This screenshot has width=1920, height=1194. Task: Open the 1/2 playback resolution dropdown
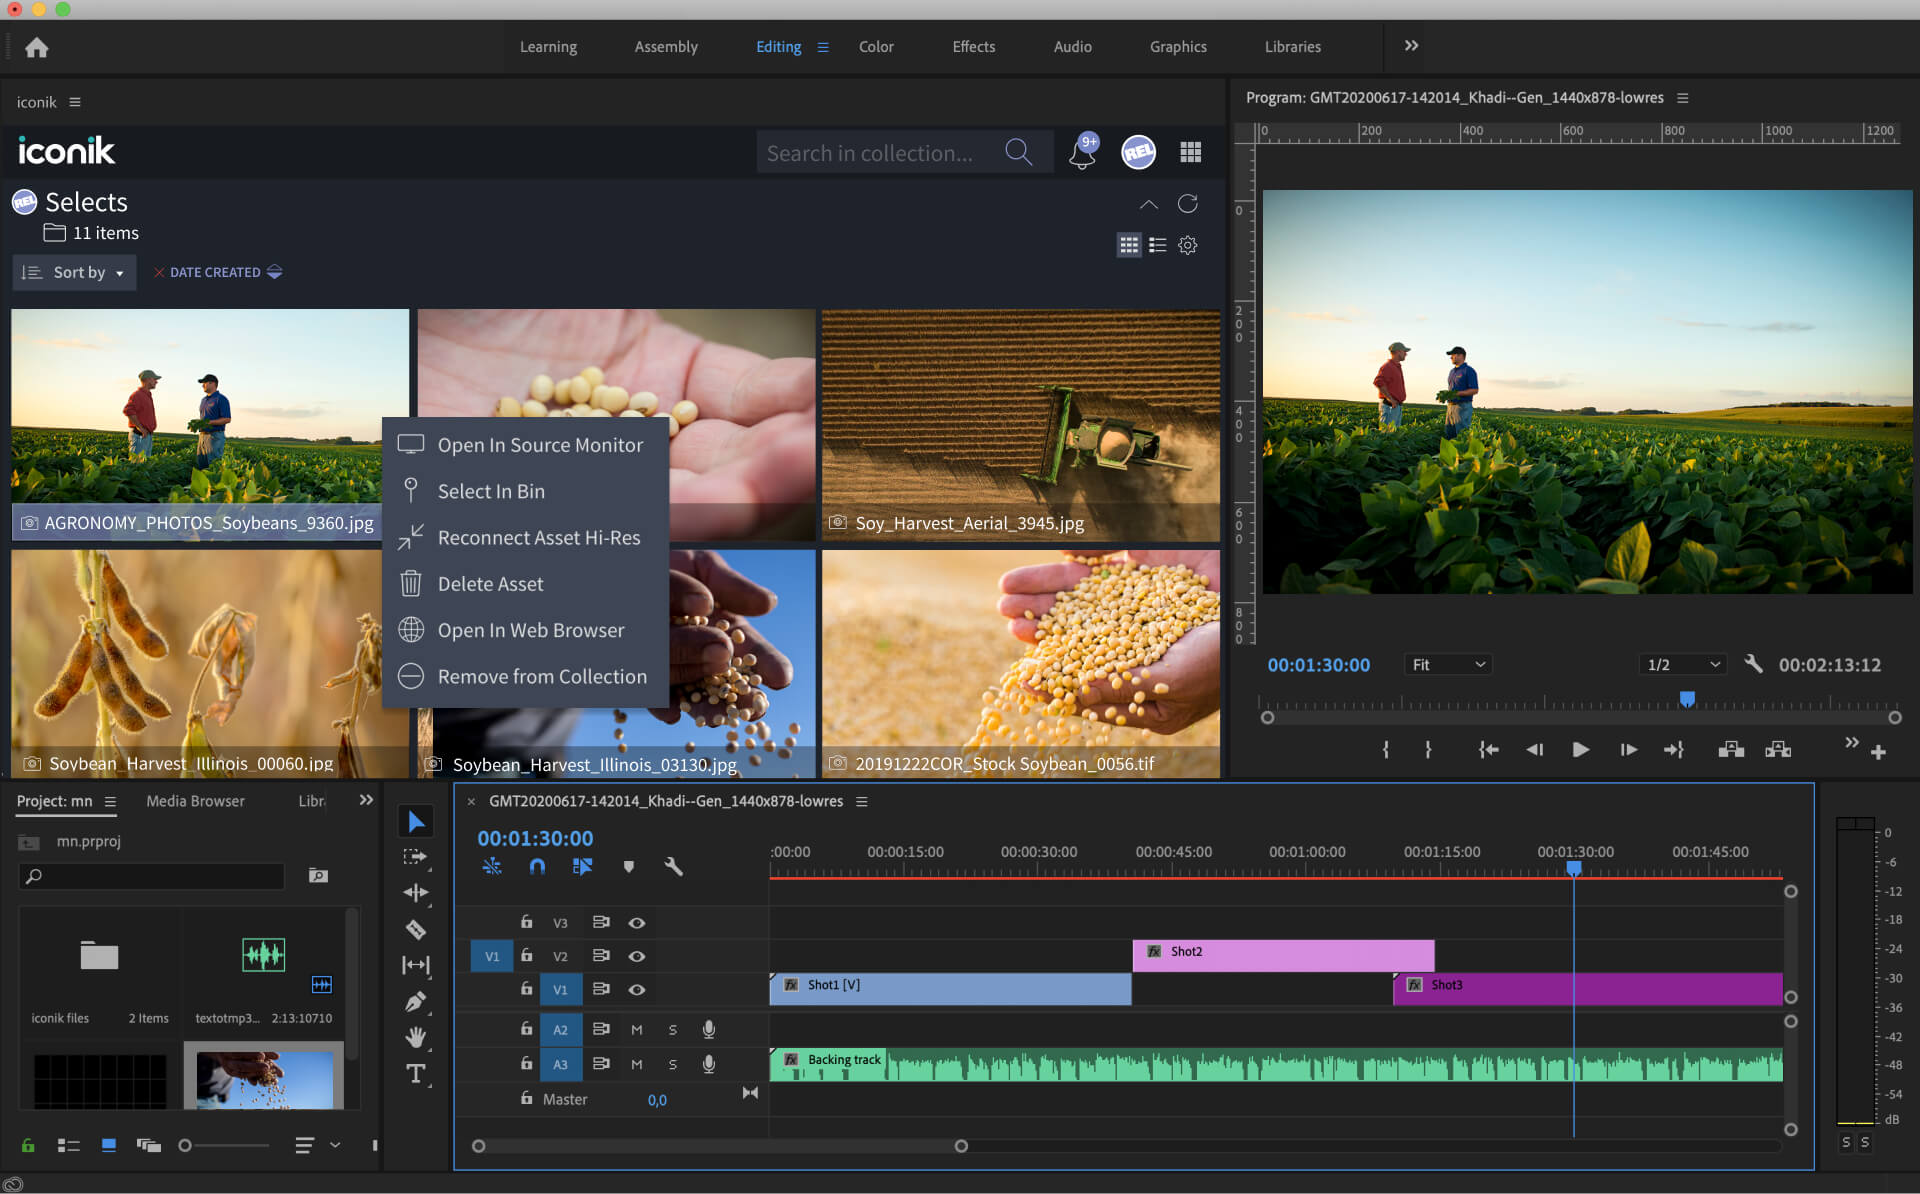tap(1683, 665)
